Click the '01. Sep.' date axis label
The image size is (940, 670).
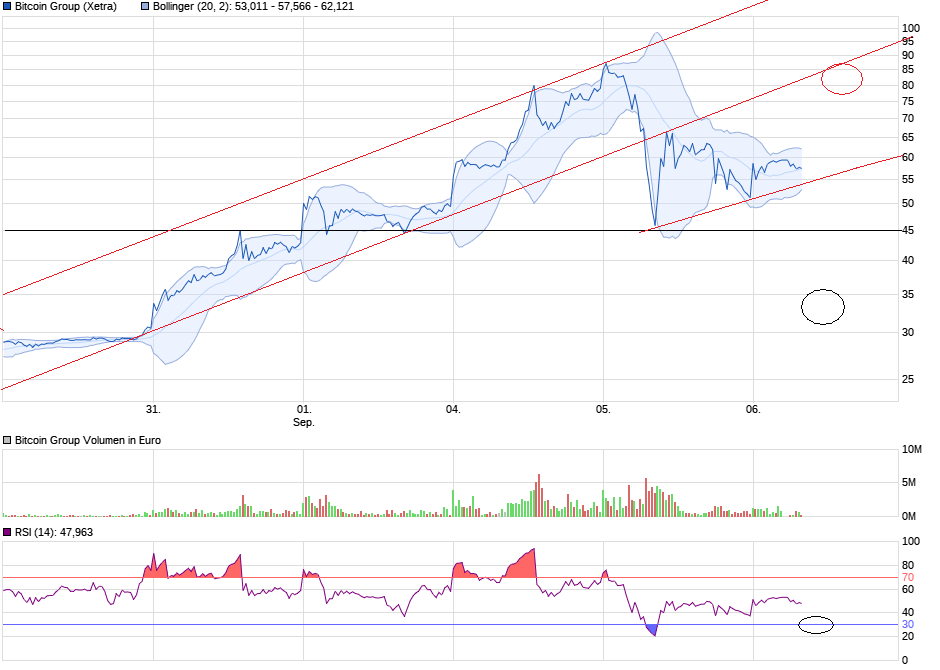tap(304, 416)
